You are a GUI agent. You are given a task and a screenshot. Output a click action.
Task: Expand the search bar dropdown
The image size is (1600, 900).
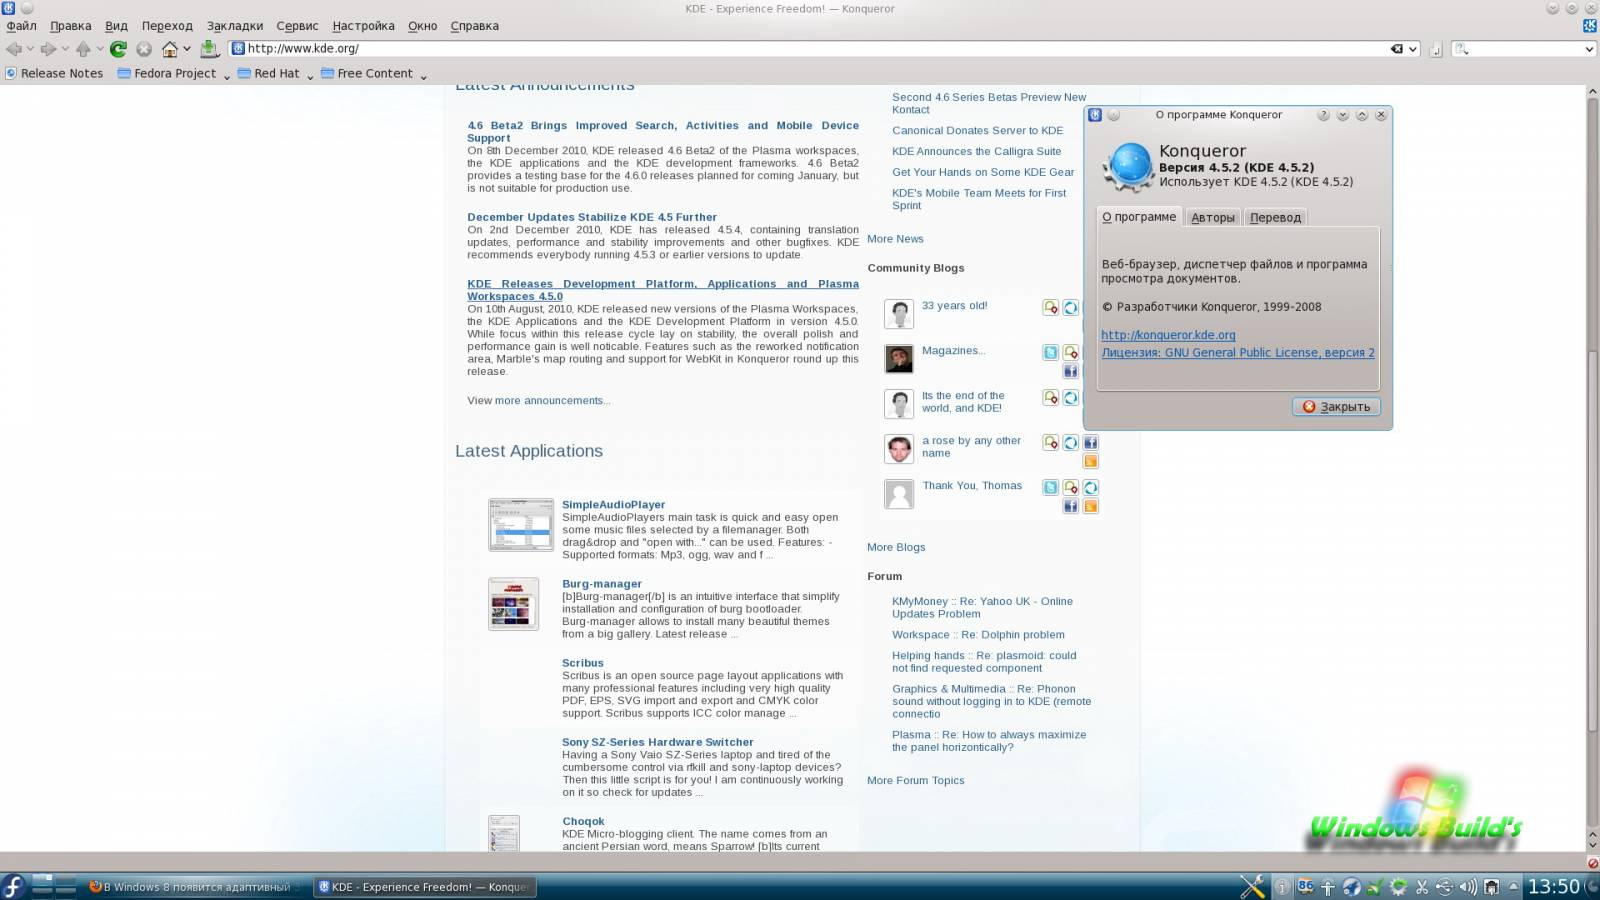pyautogui.click(x=1589, y=49)
